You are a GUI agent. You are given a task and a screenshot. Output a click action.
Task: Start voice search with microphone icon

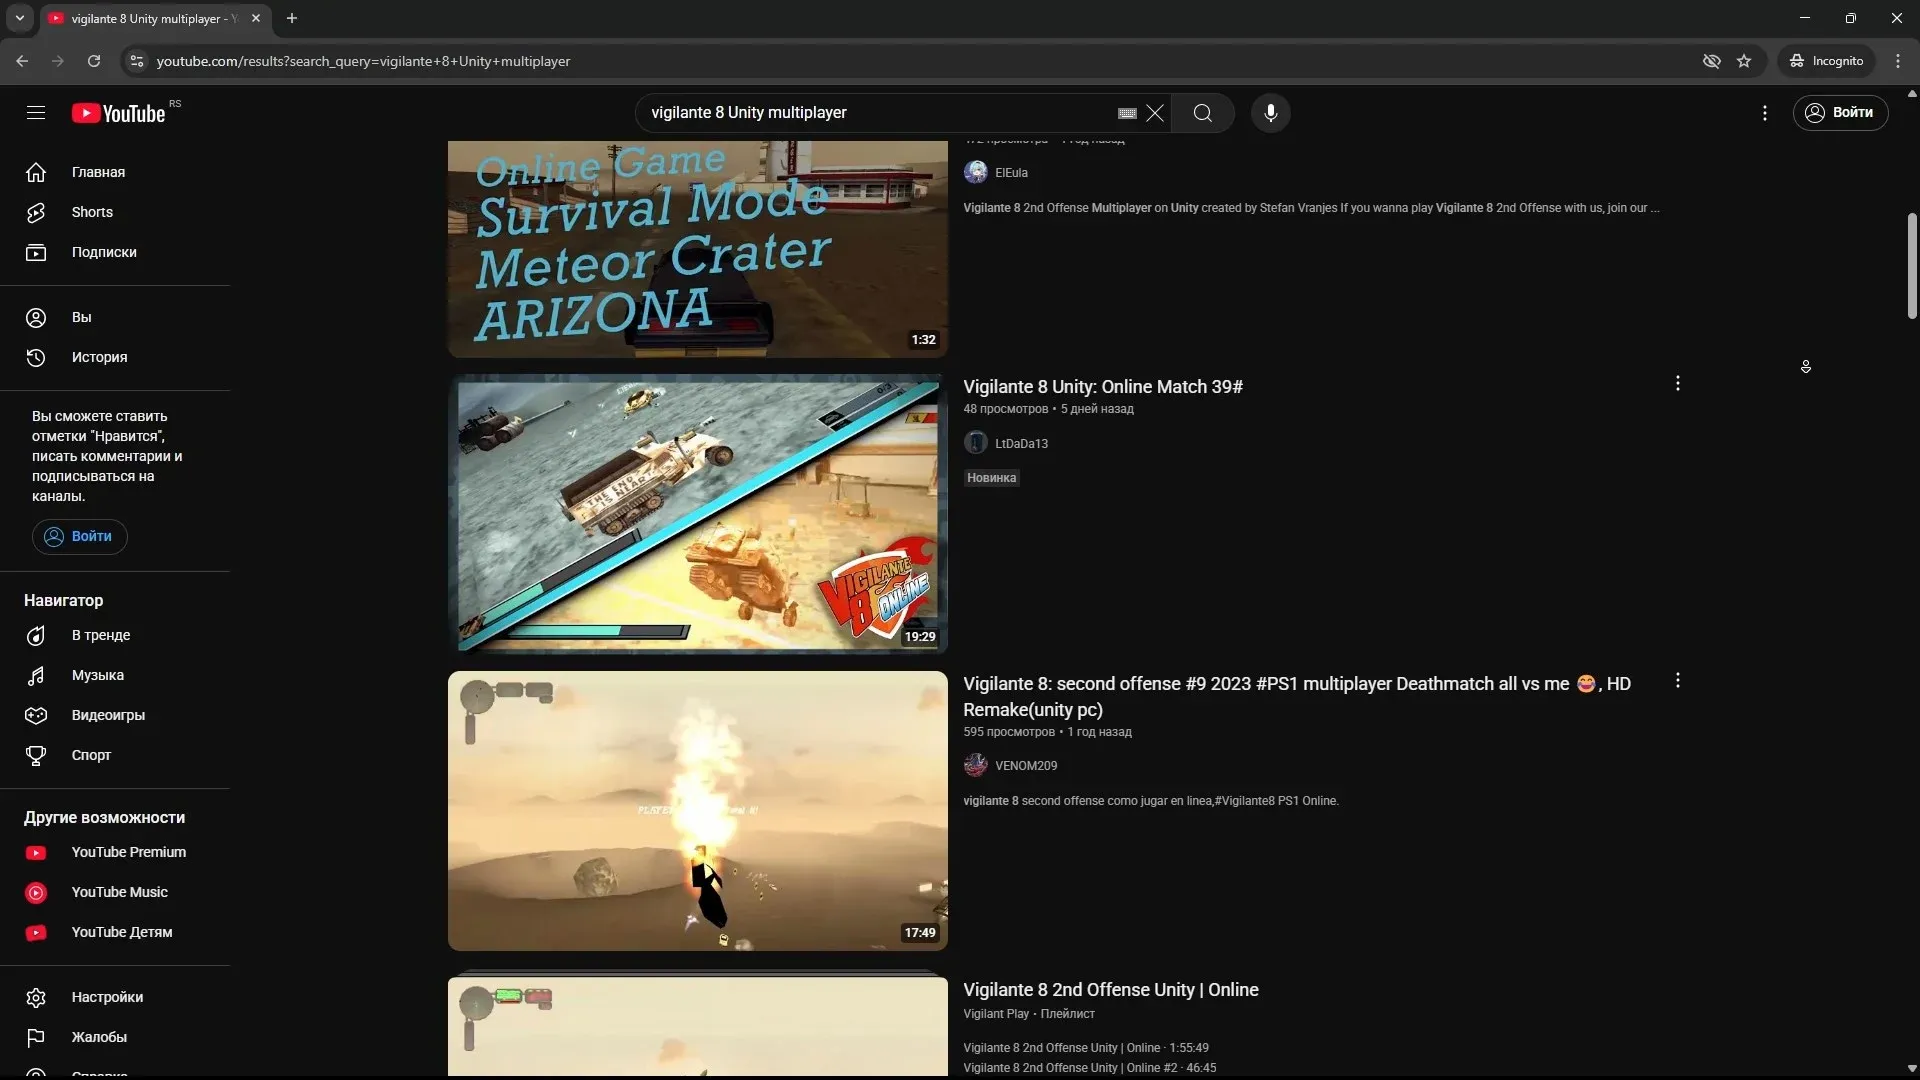coord(1270,113)
